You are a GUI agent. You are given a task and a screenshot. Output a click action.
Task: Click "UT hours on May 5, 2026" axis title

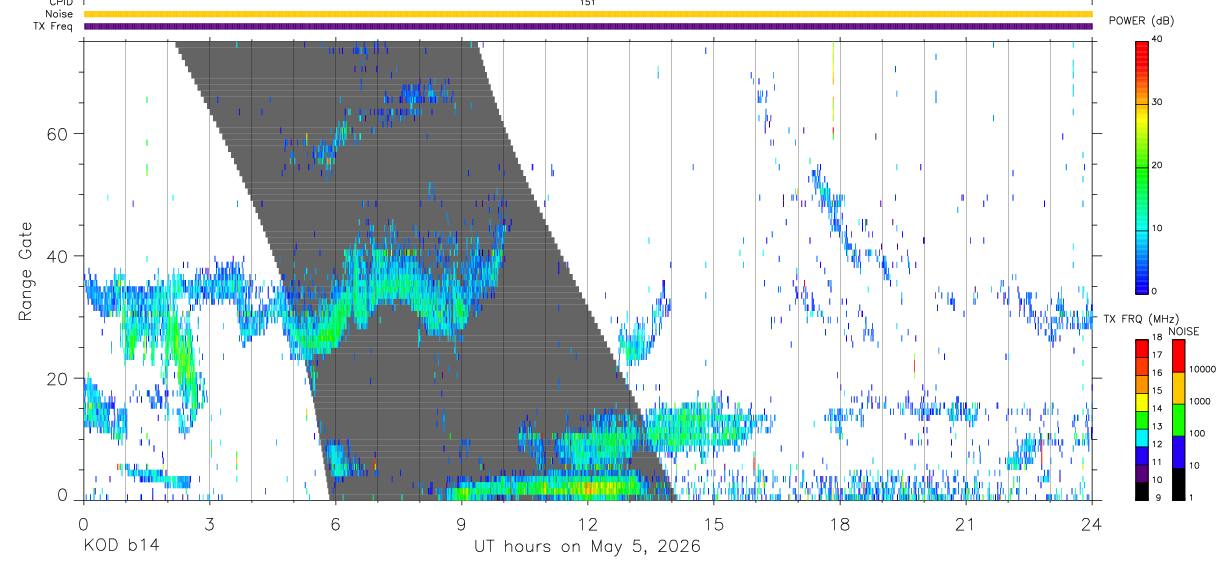(x=587, y=548)
